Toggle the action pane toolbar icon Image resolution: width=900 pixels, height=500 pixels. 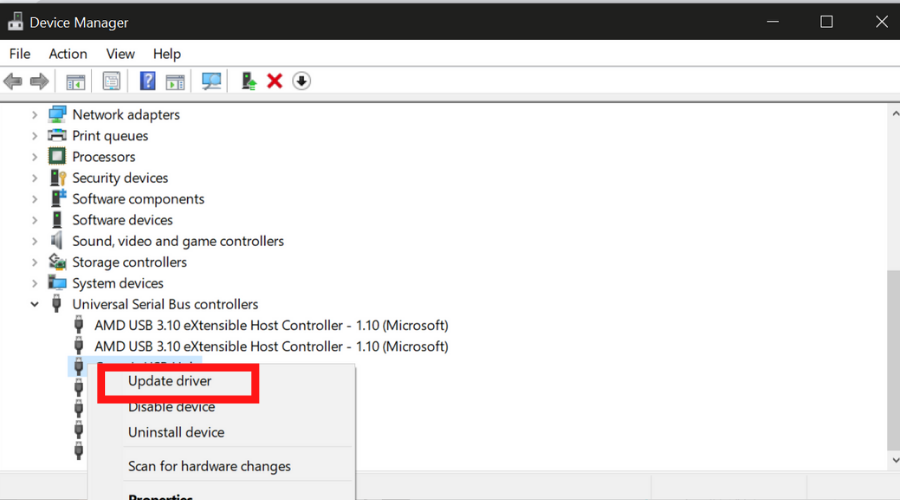pyautogui.click(x=175, y=82)
